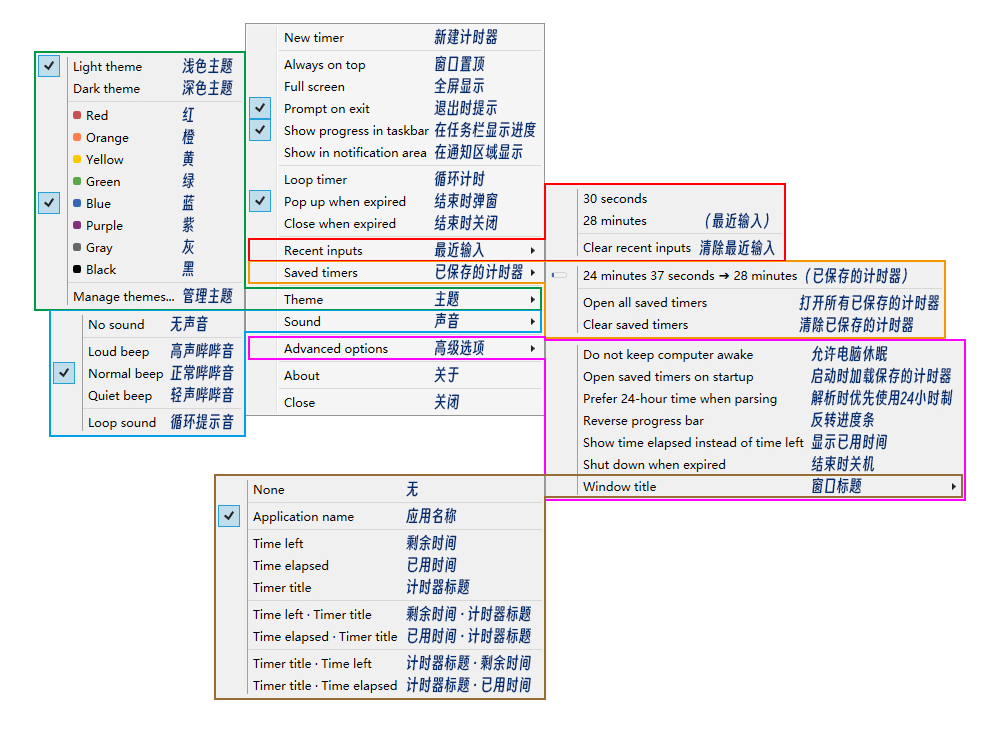The image size is (1000, 730).
Task: Pick the Black theme color dot
Action: click(x=77, y=269)
